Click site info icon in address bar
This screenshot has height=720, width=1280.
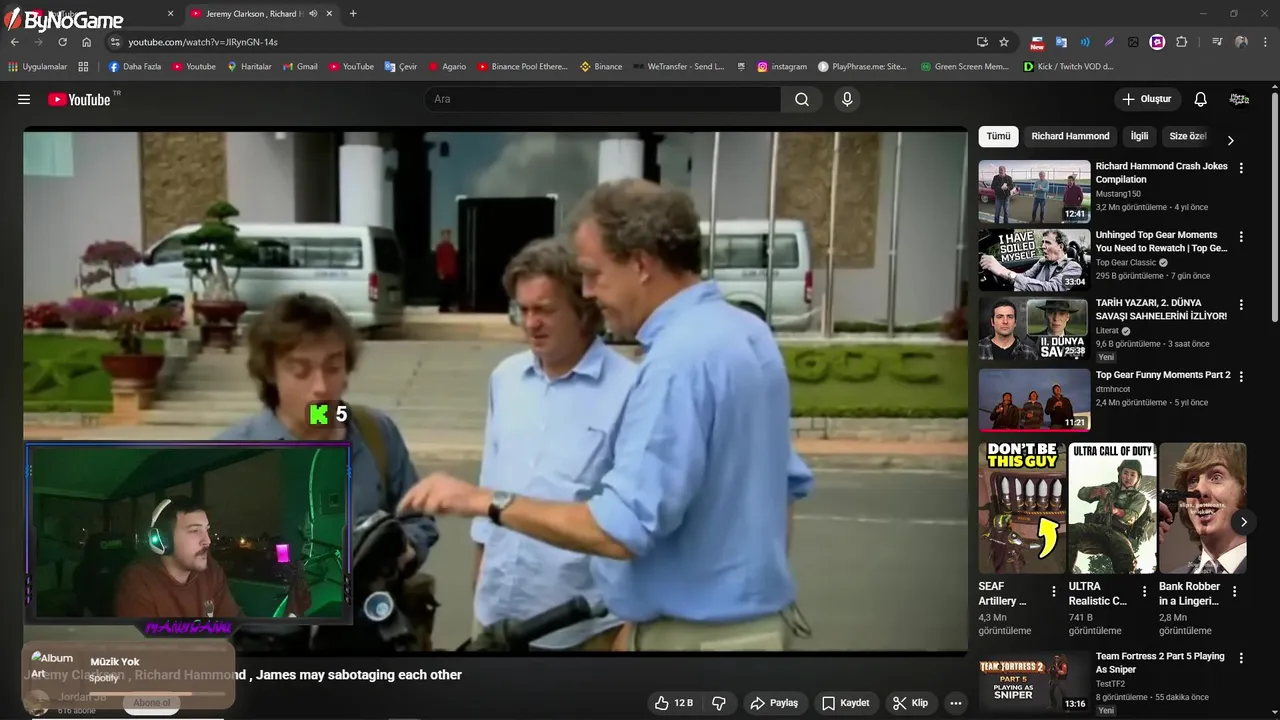click(115, 42)
